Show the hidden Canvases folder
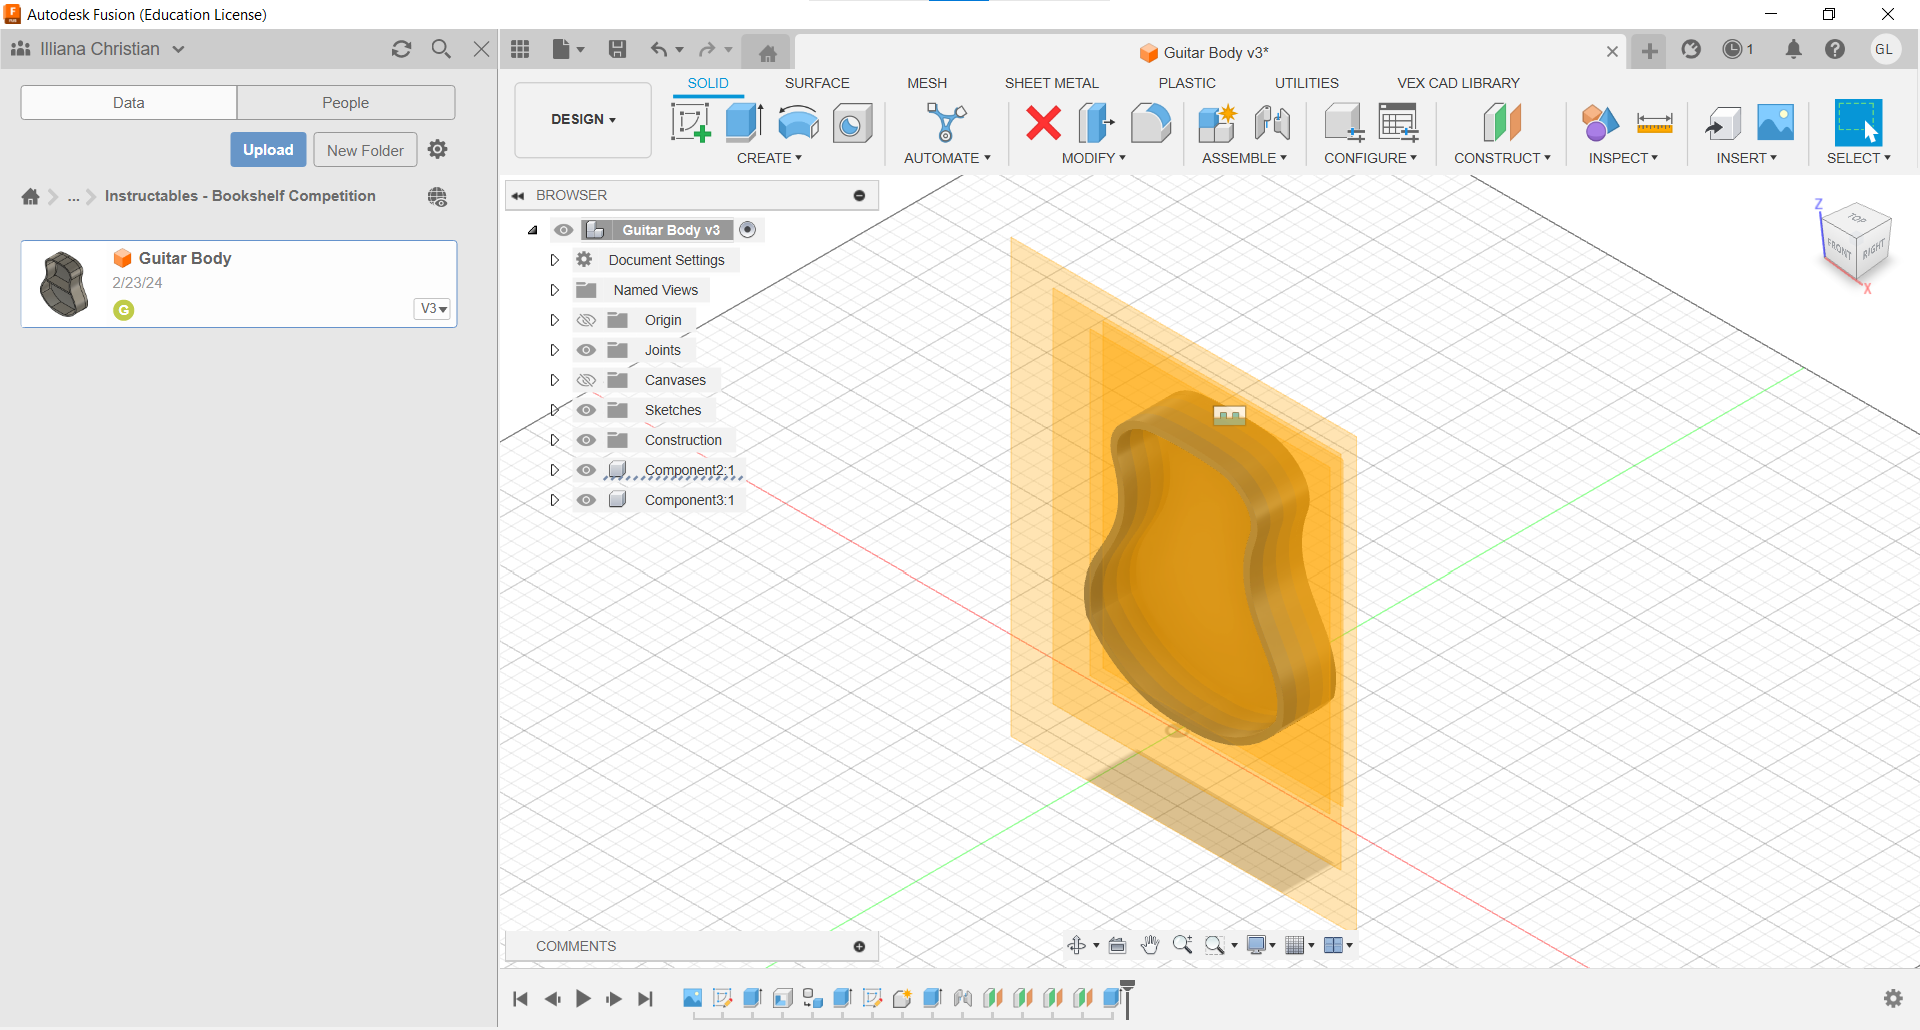 [586, 380]
